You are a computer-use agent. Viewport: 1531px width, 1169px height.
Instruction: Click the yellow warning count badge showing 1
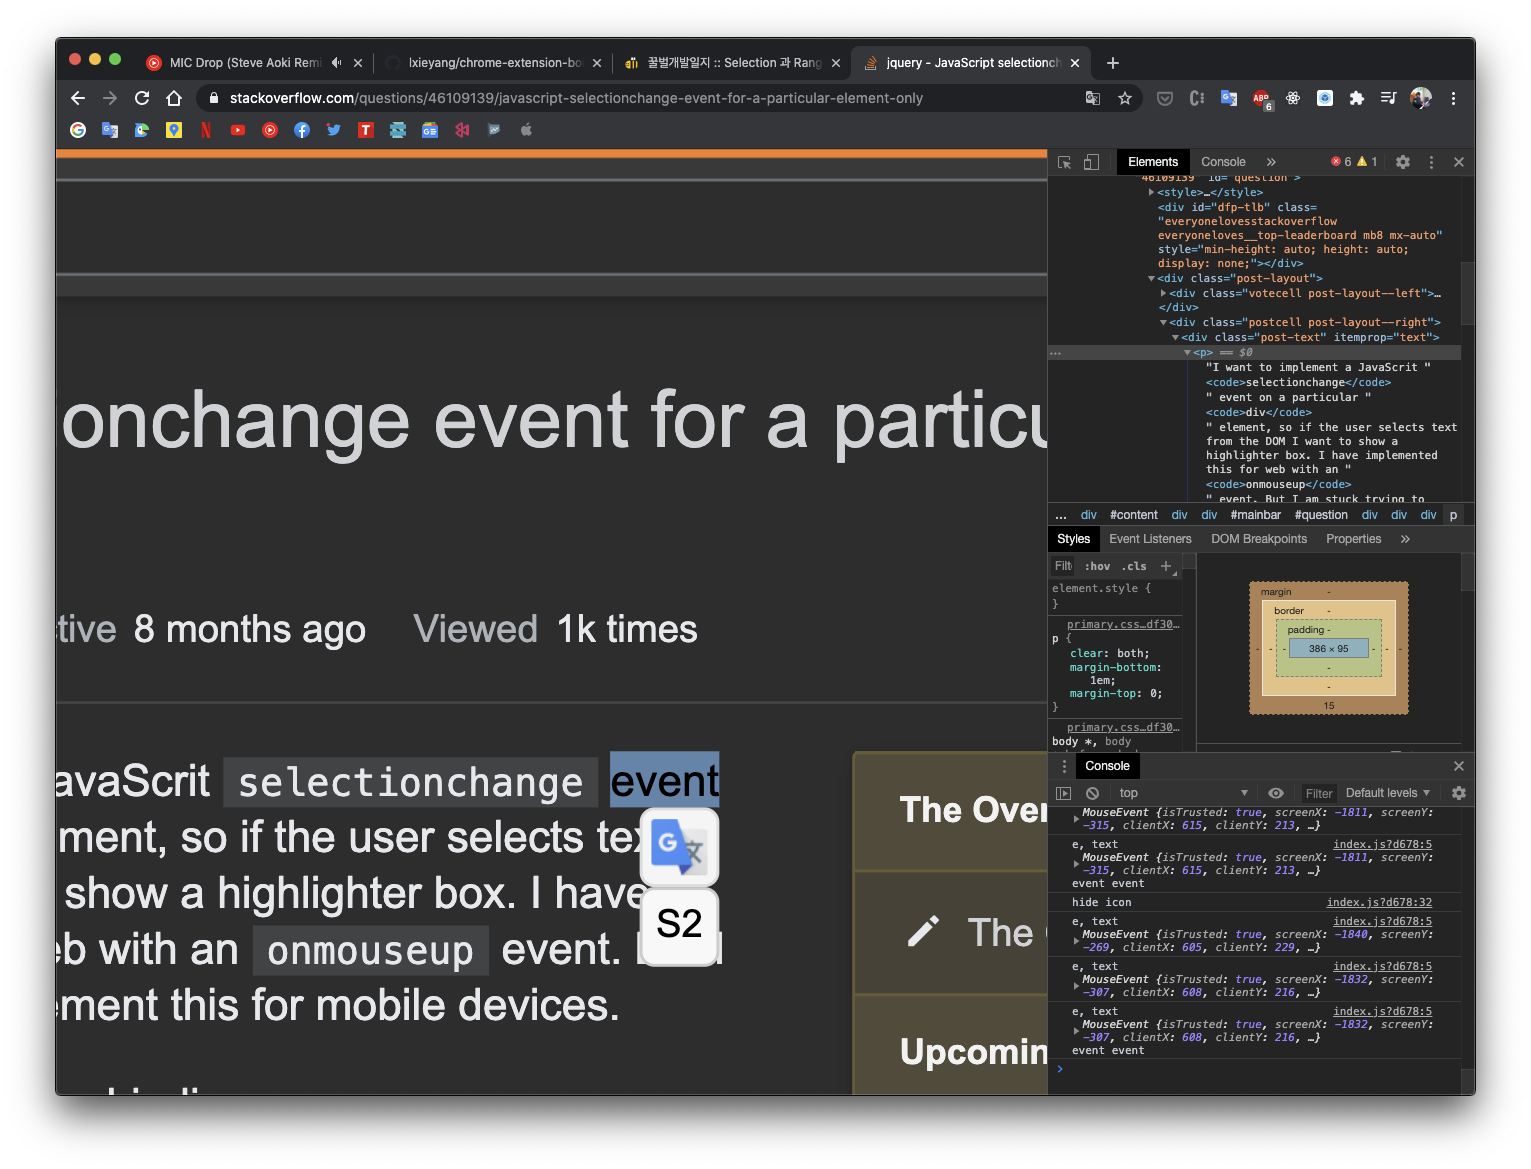(x=1367, y=162)
